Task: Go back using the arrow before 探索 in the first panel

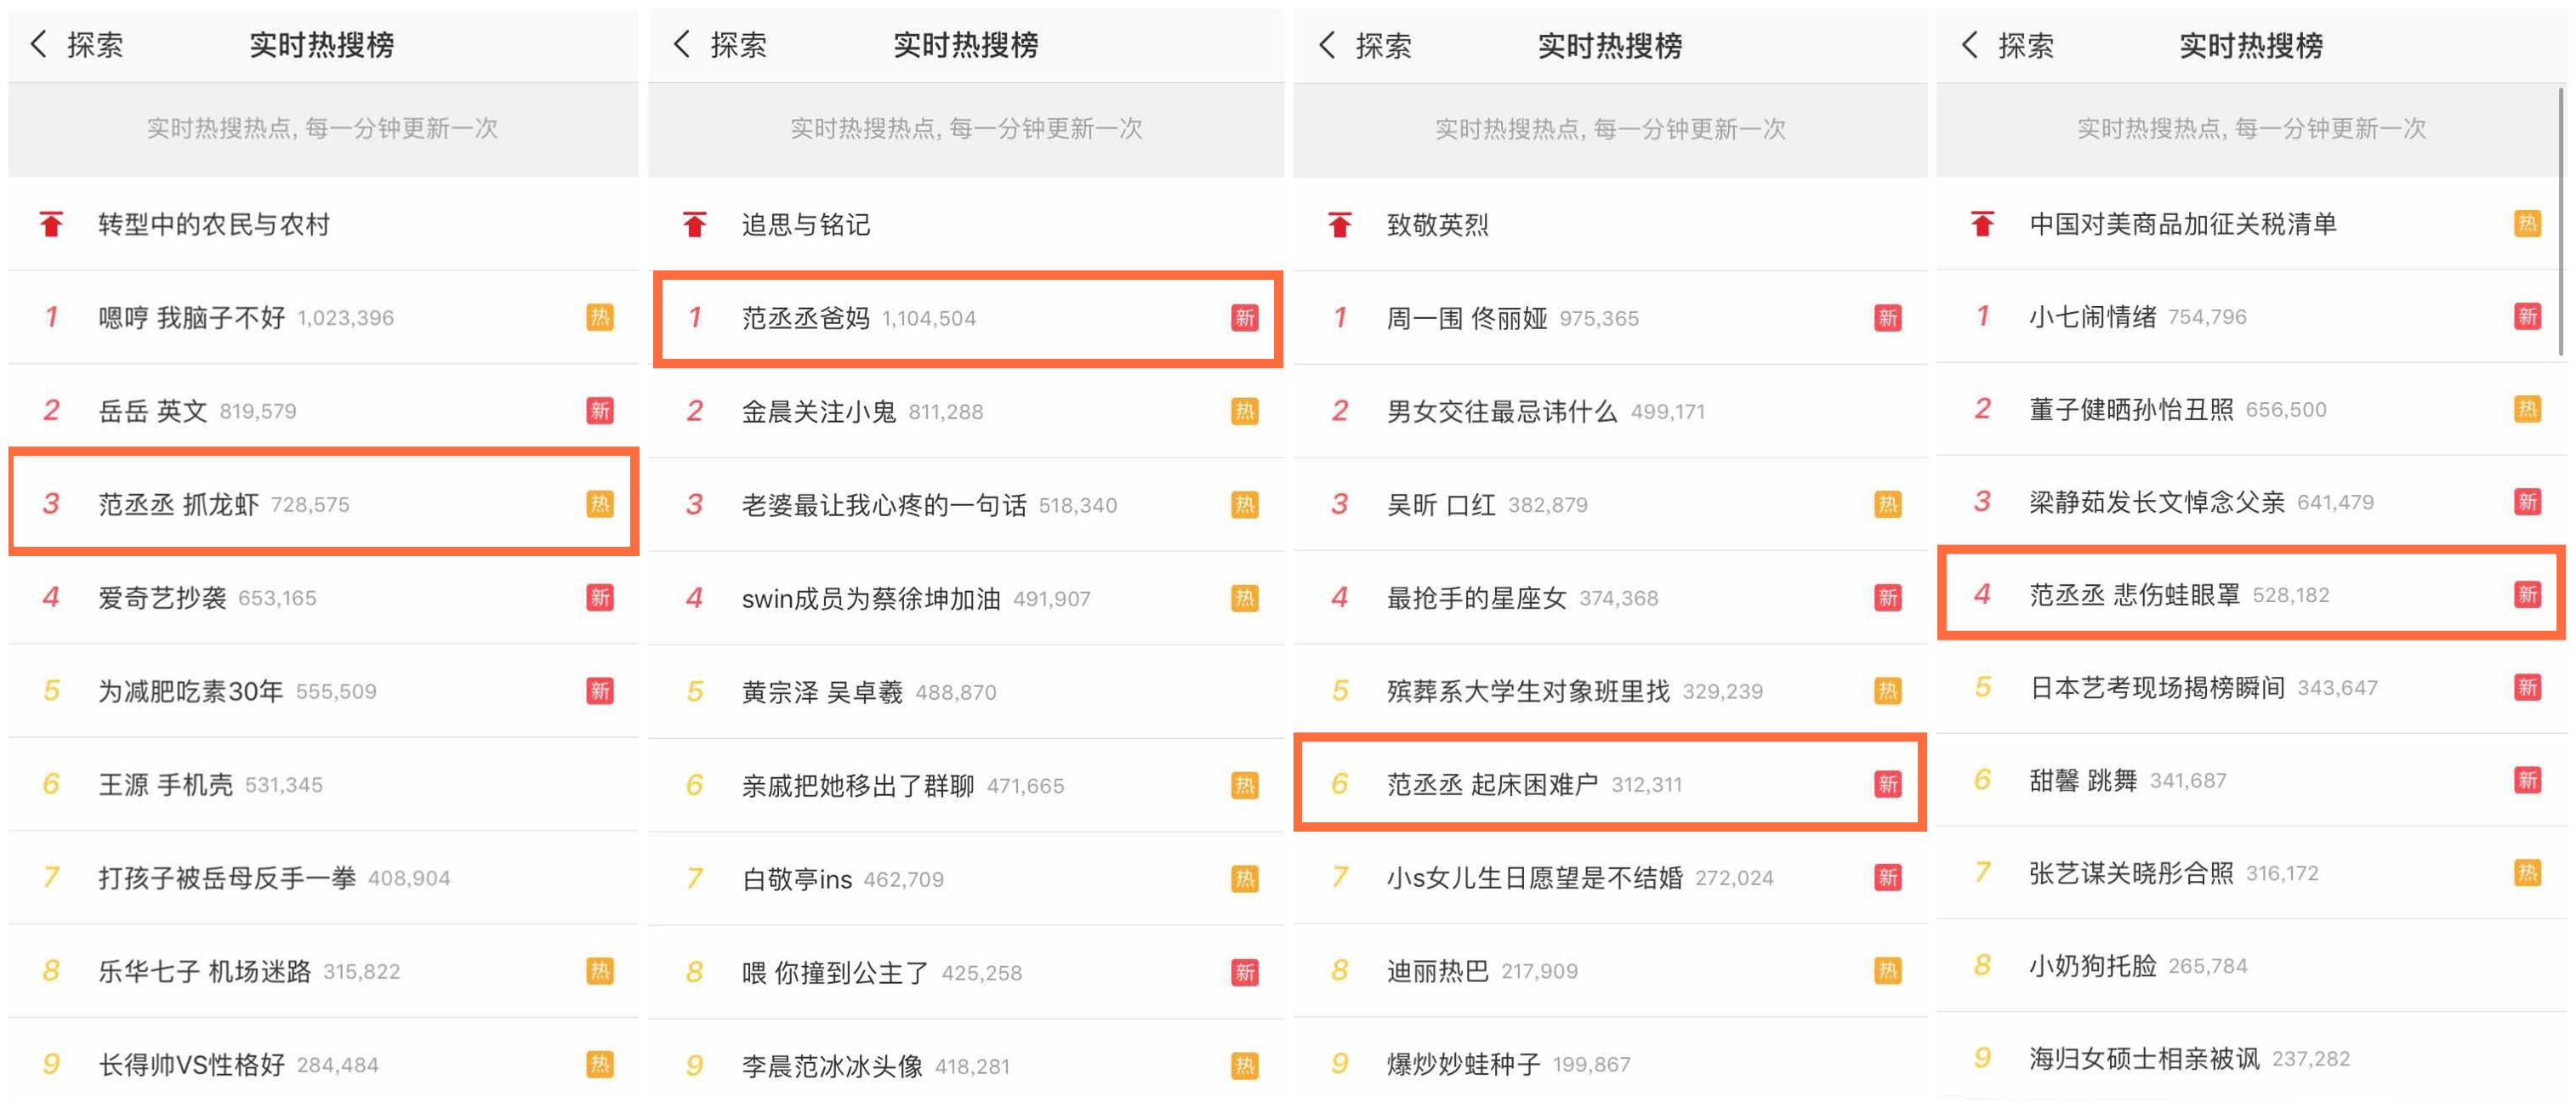Action: 39,44
